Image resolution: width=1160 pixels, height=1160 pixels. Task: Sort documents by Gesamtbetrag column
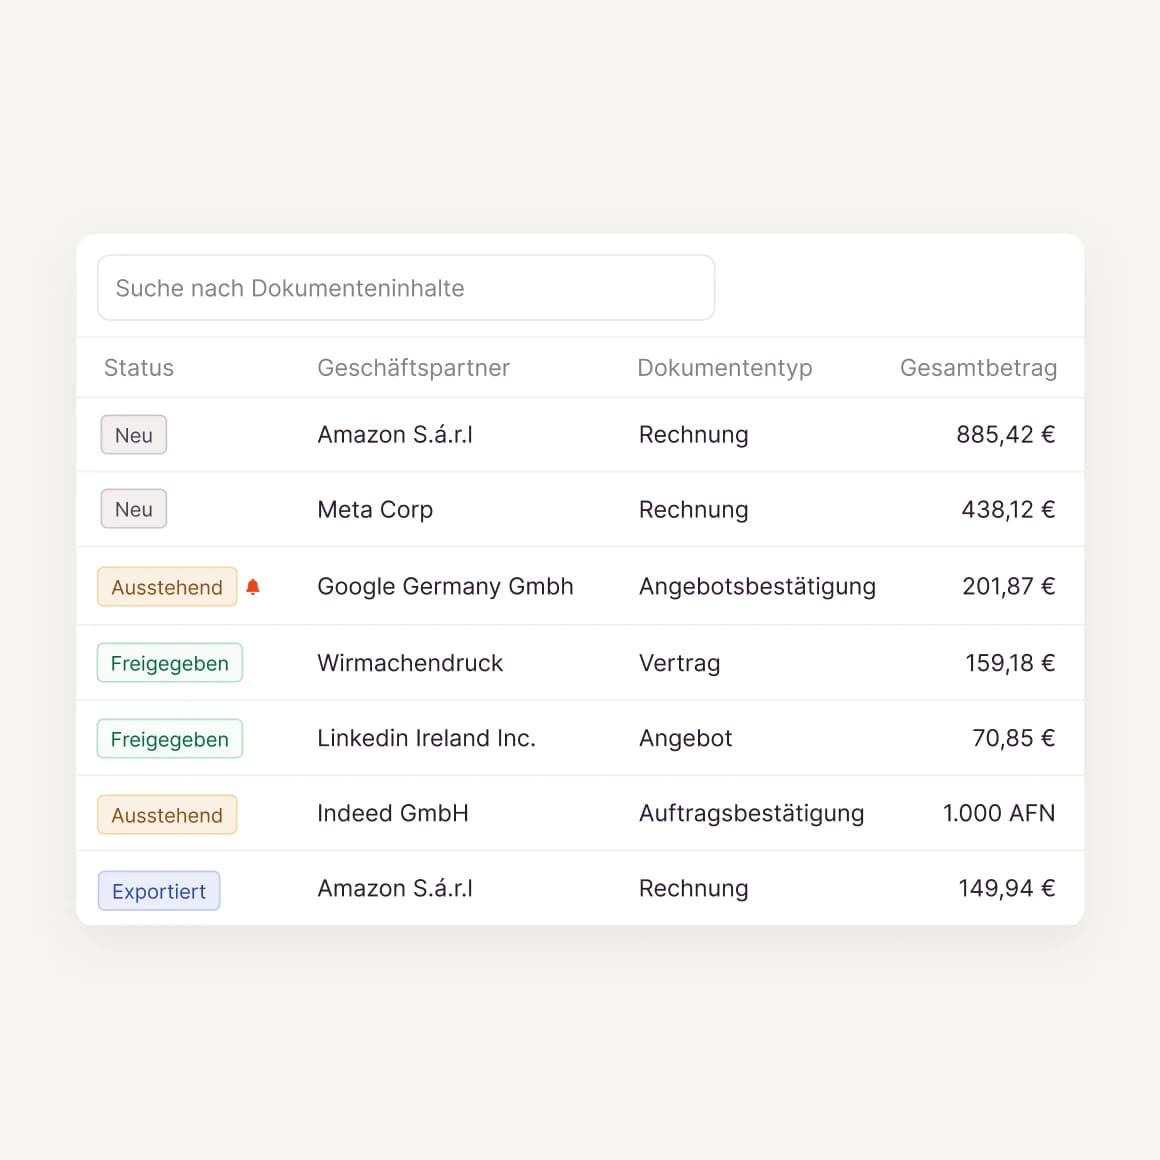tap(978, 367)
